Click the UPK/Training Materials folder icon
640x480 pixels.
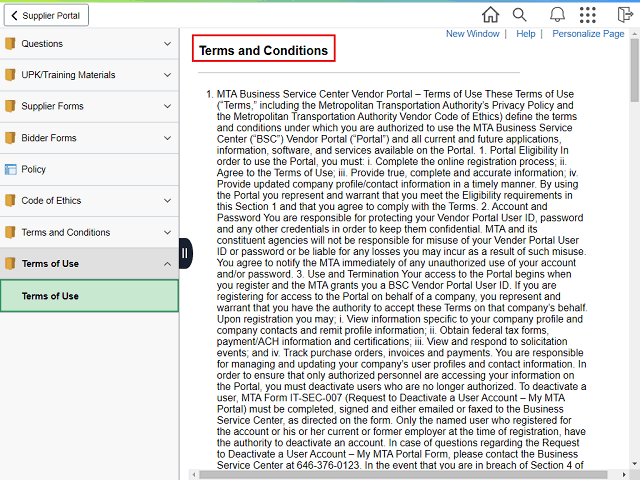(x=10, y=75)
